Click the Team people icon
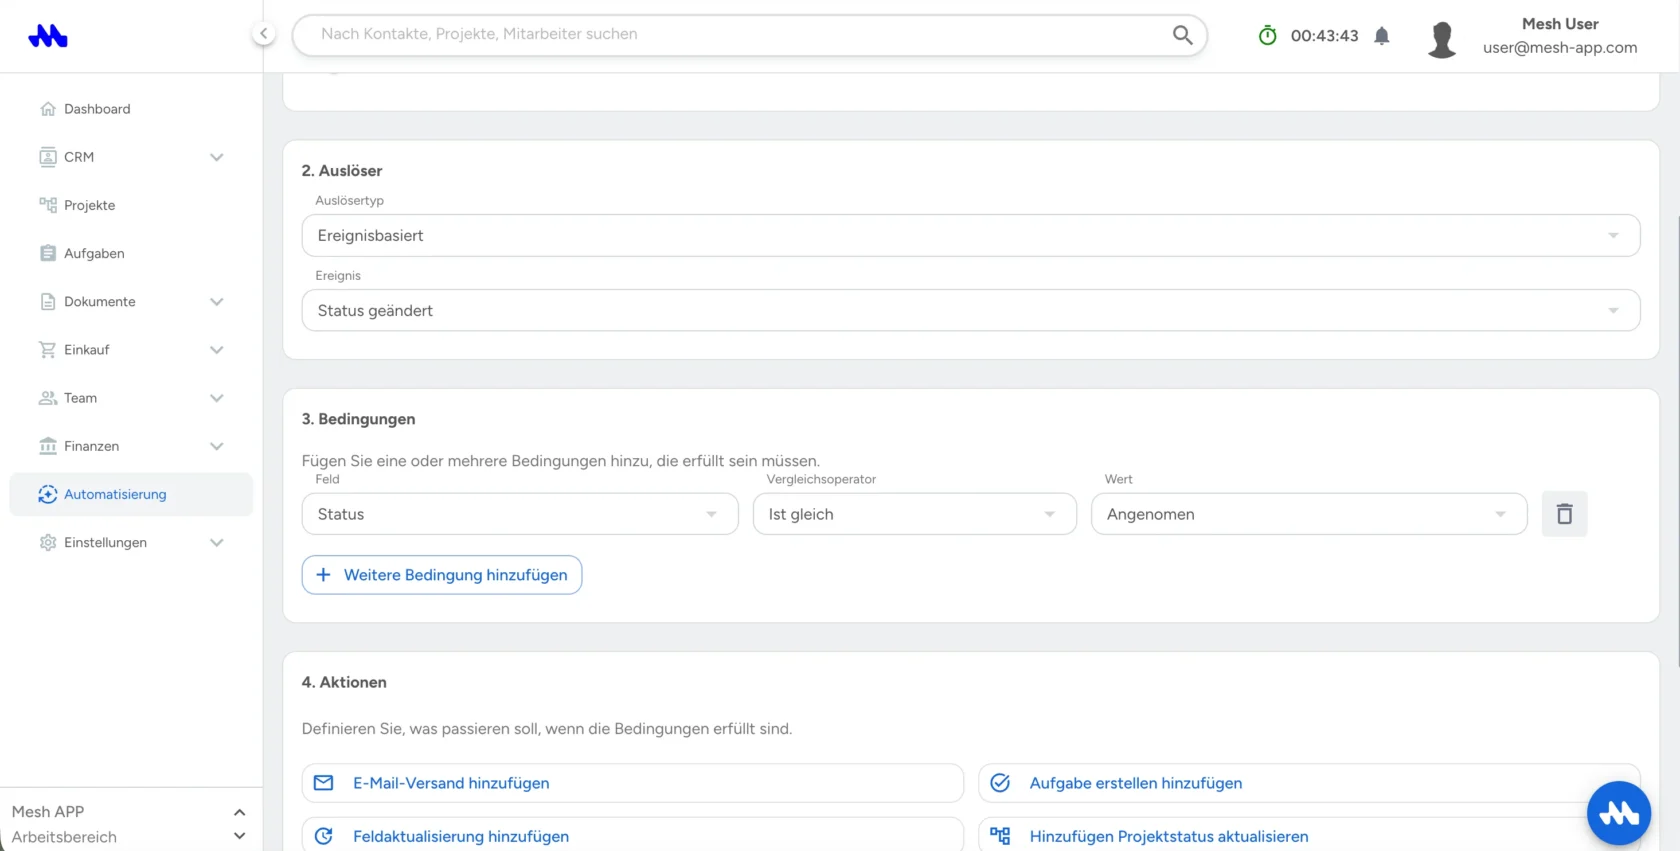This screenshot has width=1680, height=851. click(48, 398)
